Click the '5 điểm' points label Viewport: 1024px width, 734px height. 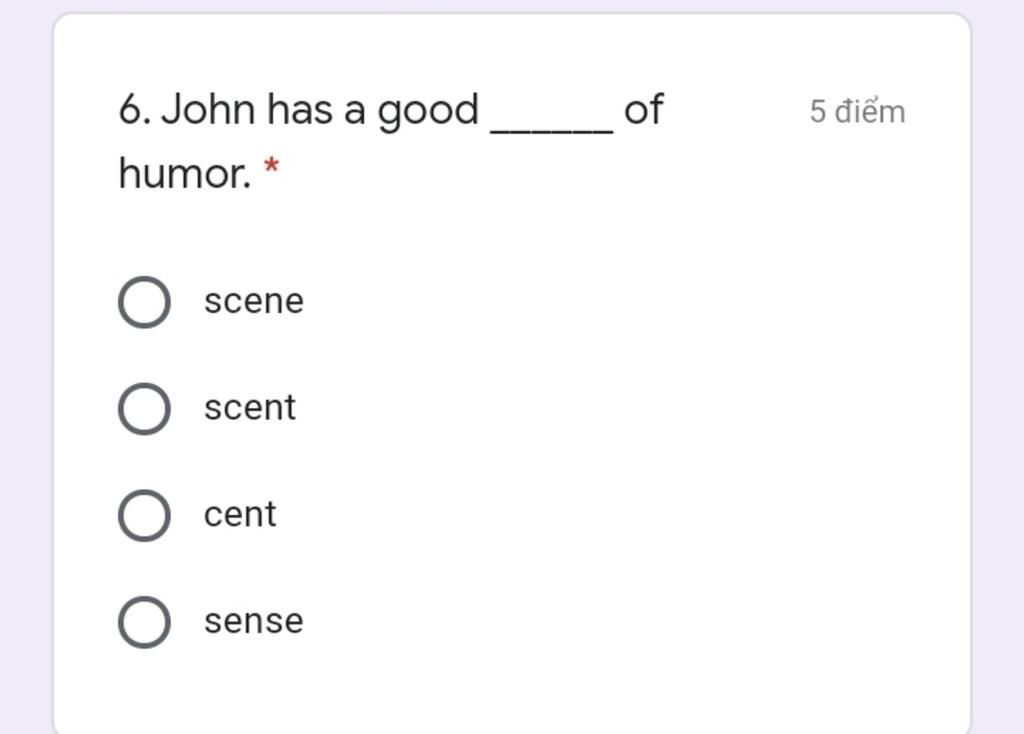857,112
